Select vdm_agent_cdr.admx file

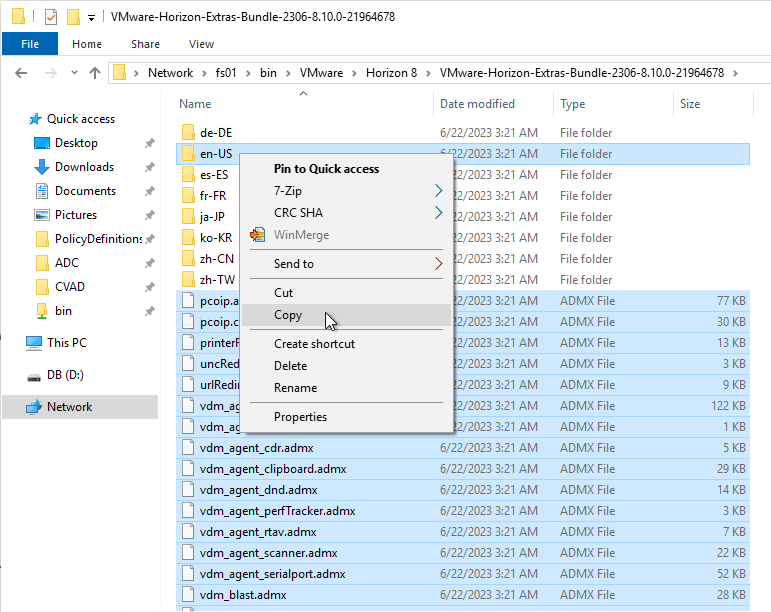463,448
